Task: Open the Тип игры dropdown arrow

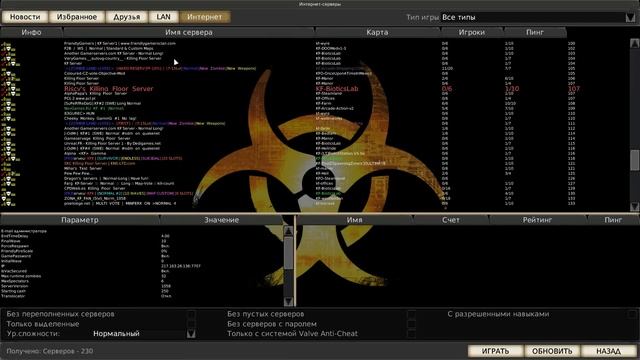Action: pos(630,18)
